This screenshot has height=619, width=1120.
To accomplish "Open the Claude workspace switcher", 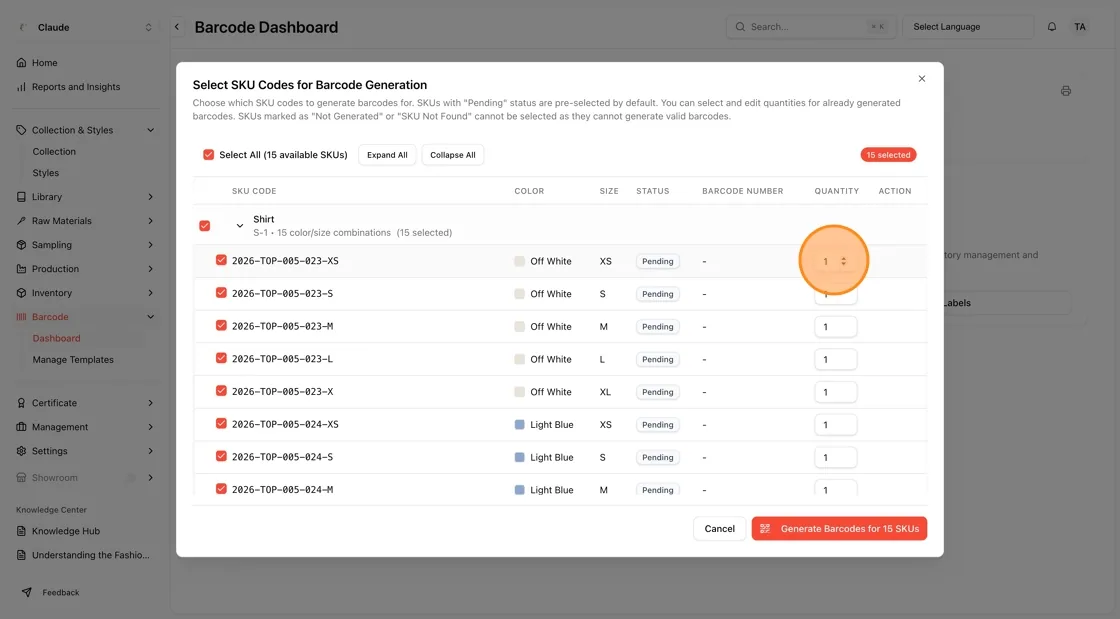I will (x=84, y=27).
